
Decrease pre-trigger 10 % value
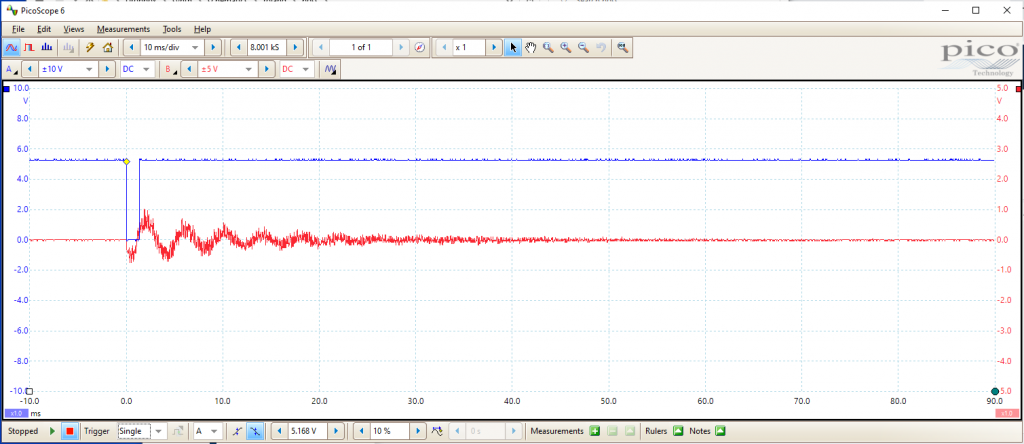pos(361,432)
